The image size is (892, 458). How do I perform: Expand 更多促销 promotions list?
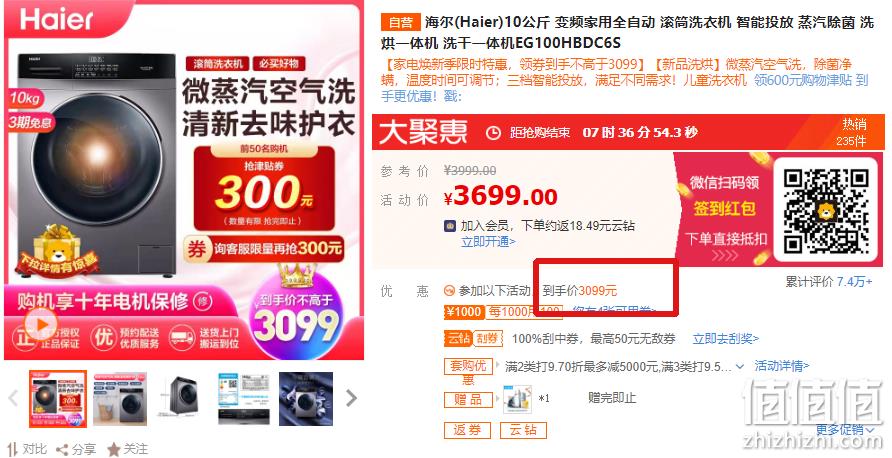(x=845, y=430)
